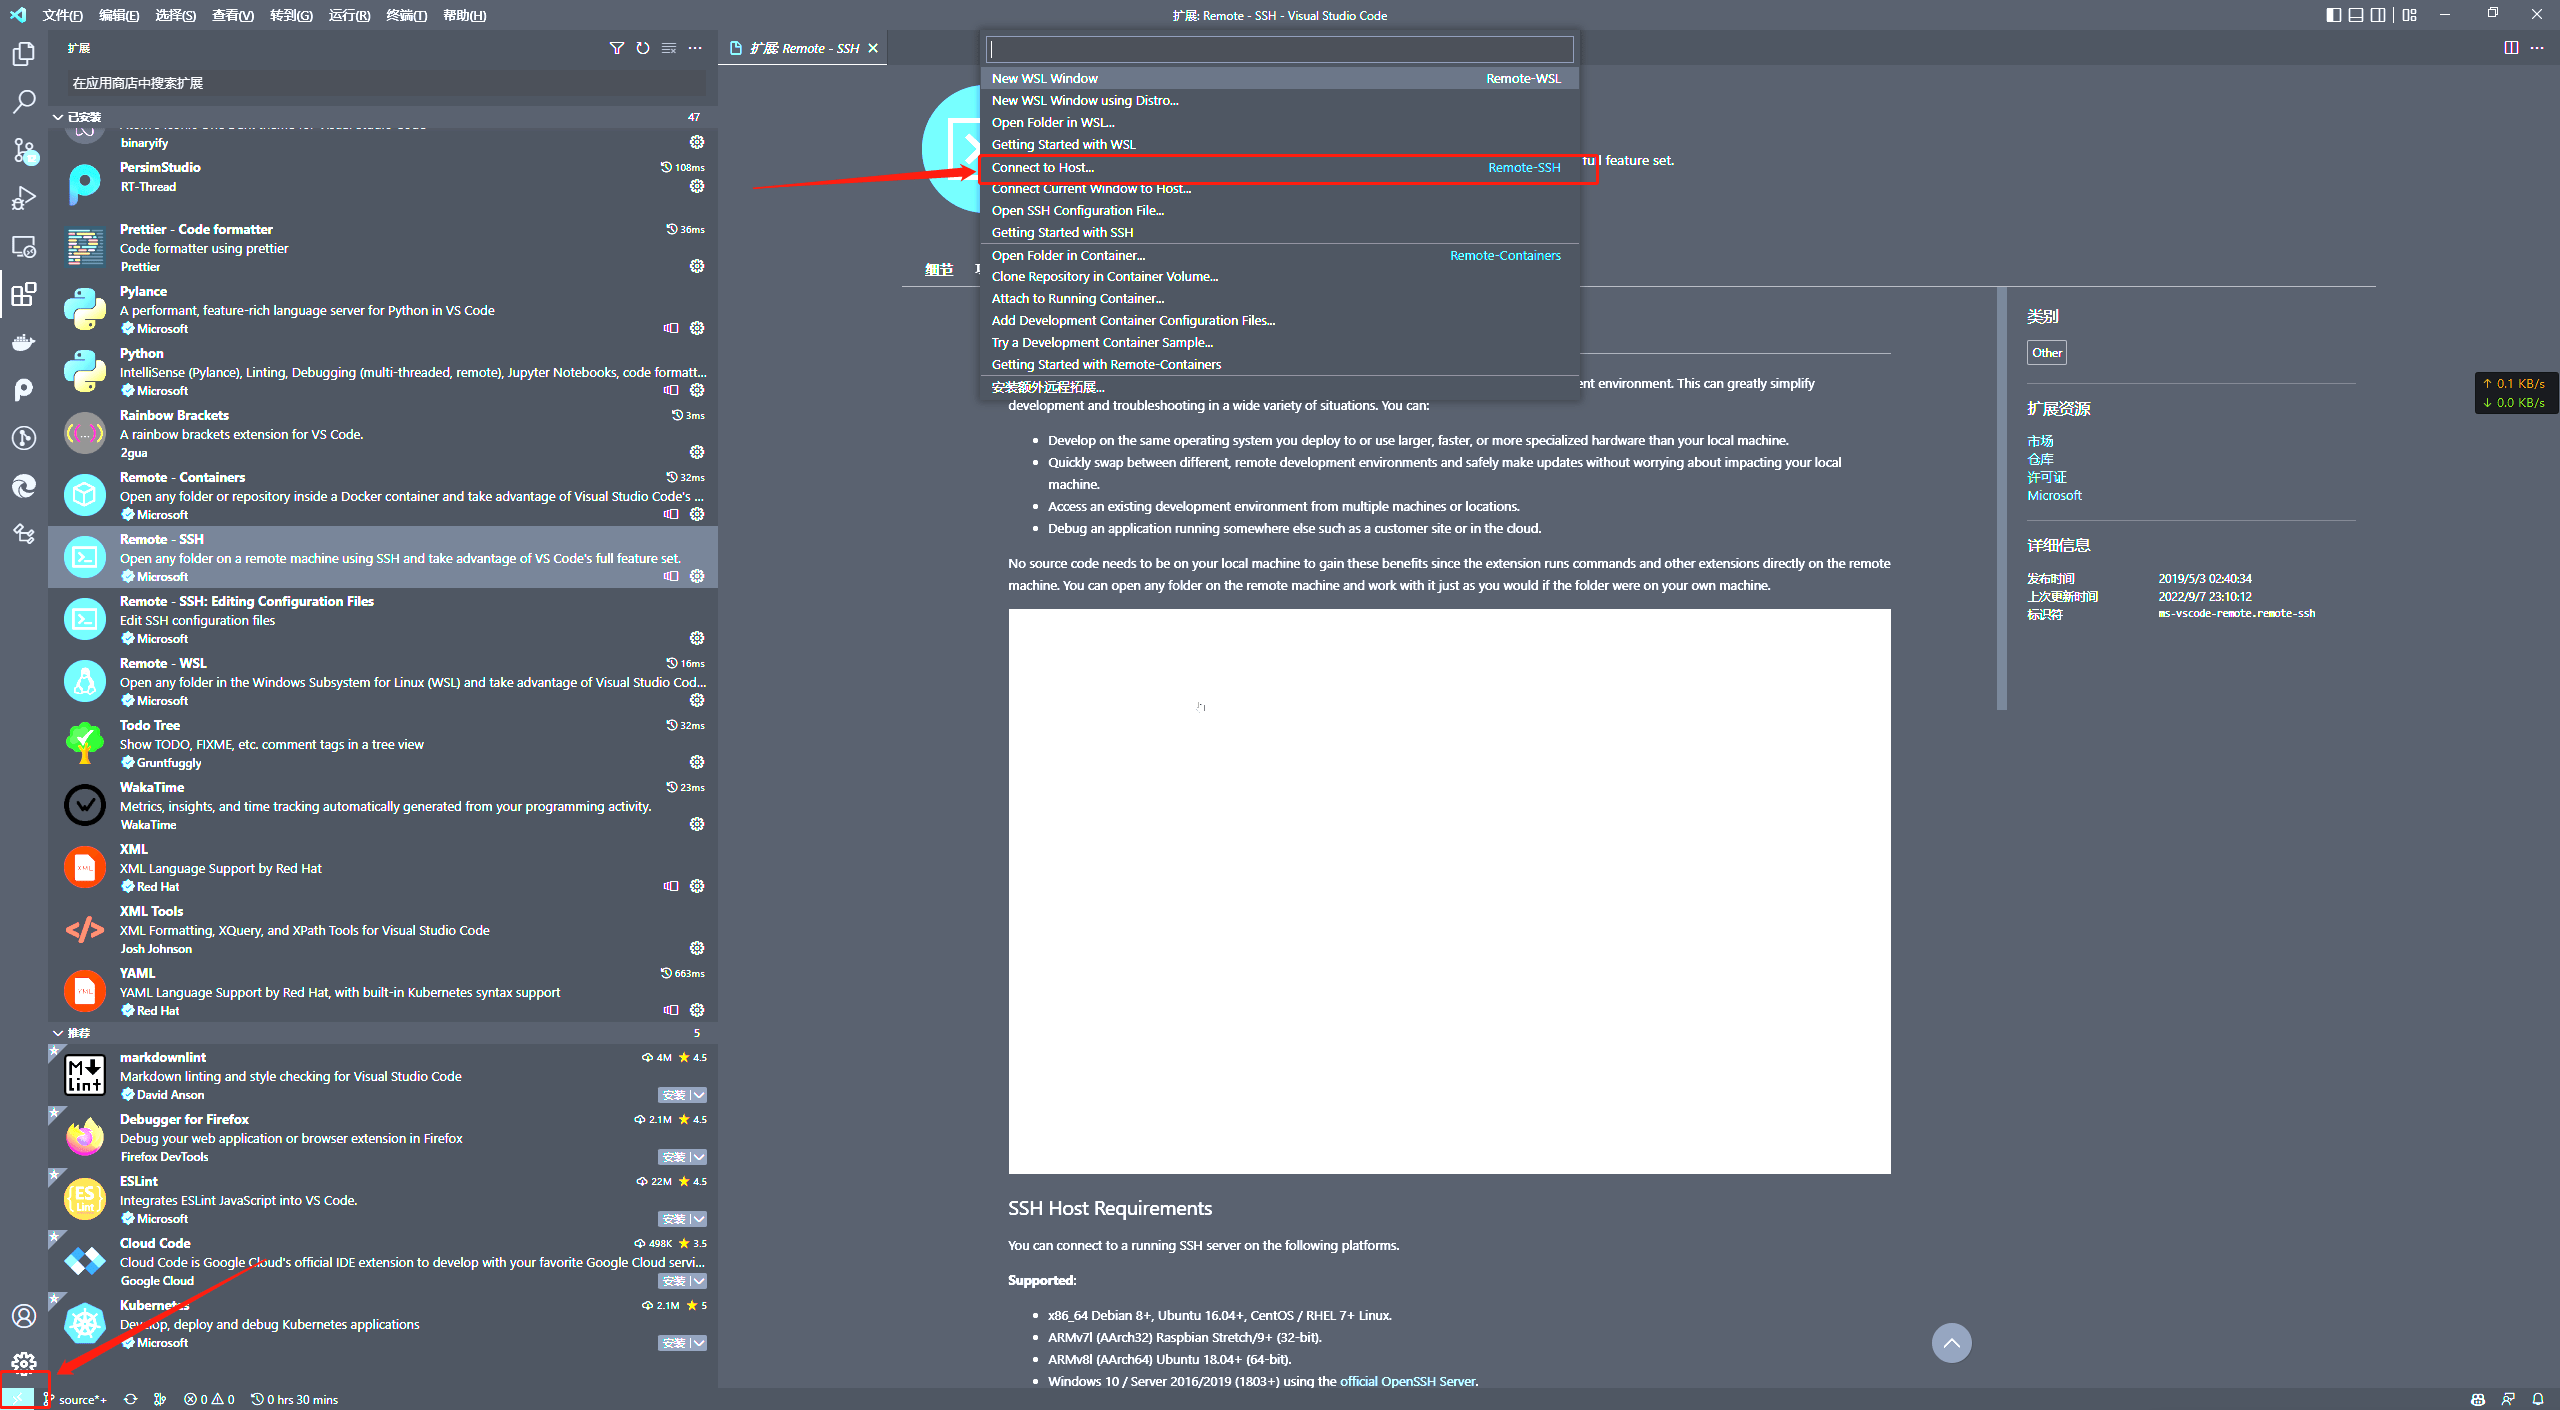Refresh the extensions list
The width and height of the screenshot is (2560, 1410).
[x=643, y=48]
